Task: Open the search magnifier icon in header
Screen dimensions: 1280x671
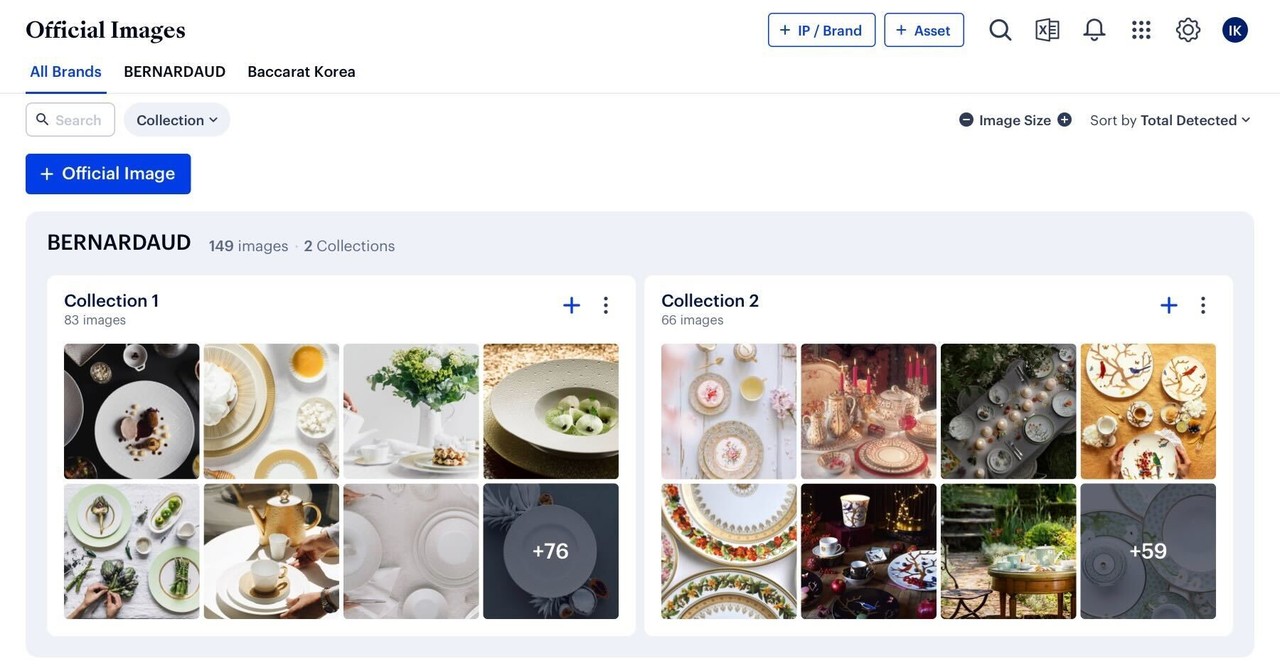Action: pyautogui.click(x=1000, y=30)
